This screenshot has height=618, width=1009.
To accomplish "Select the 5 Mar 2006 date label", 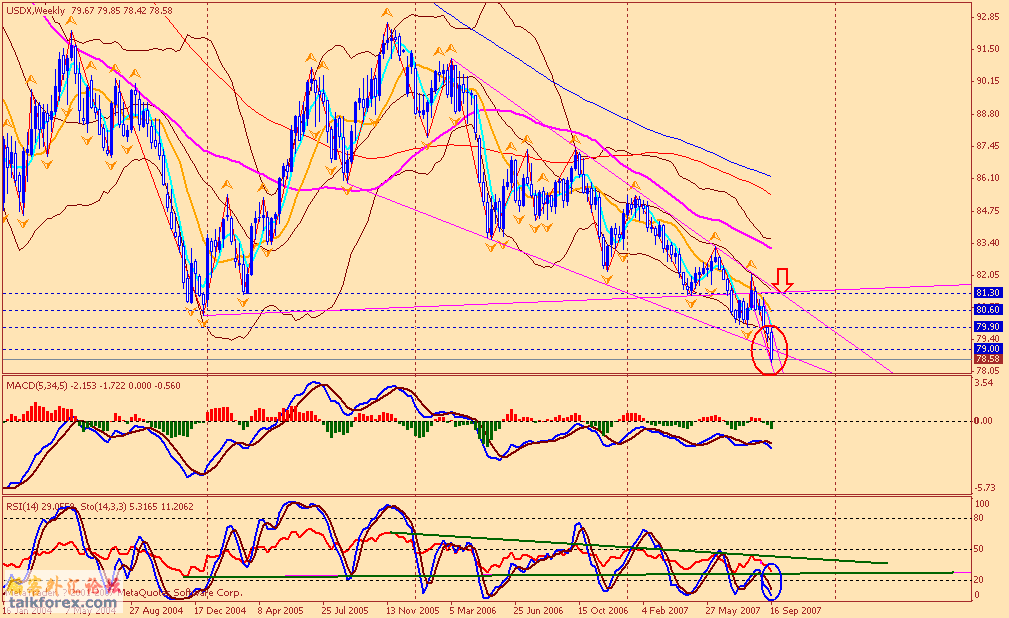I will tap(473, 610).
